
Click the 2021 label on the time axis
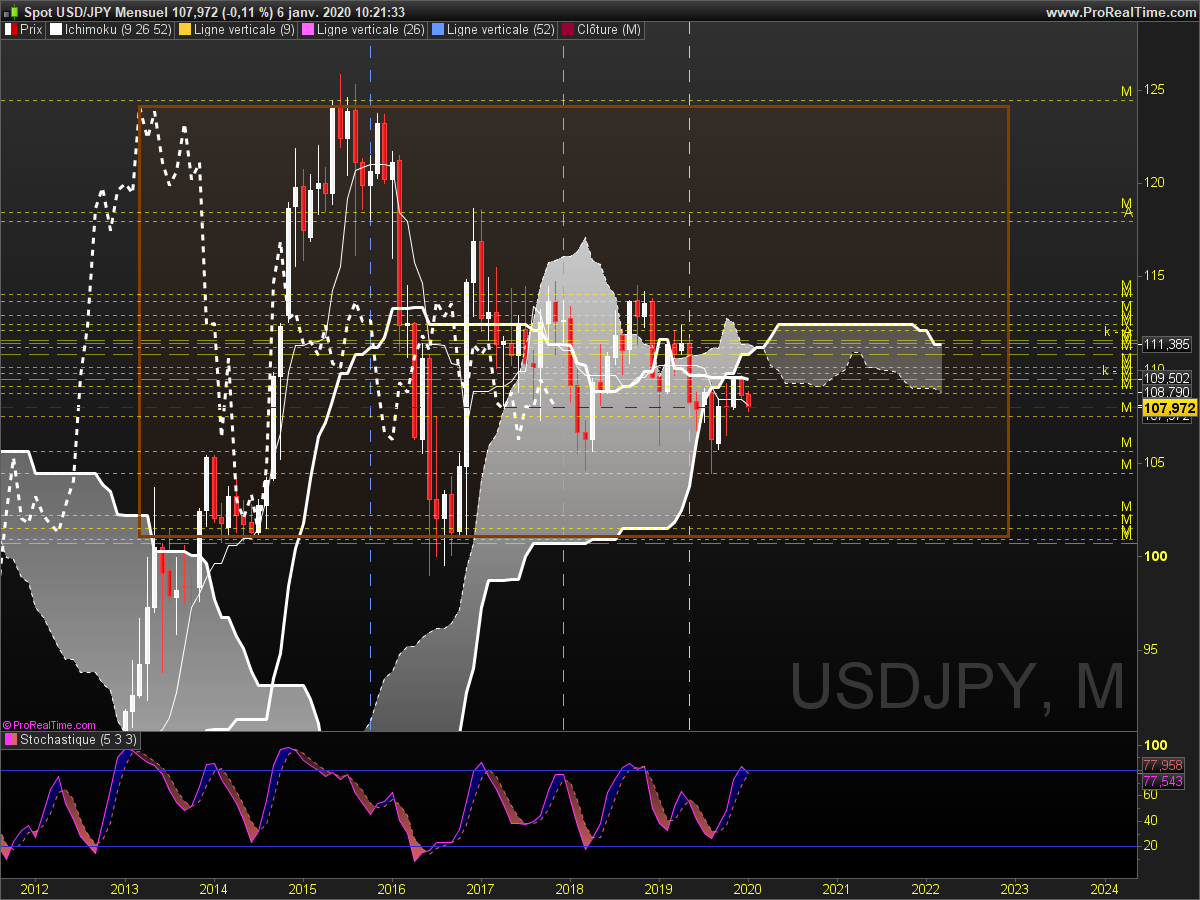(x=836, y=888)
